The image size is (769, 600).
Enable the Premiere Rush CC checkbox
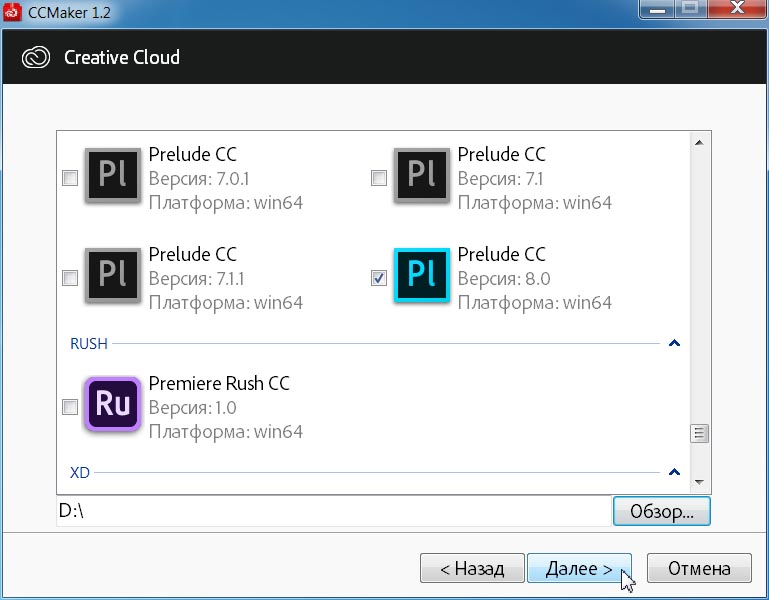tap(70, 407)
